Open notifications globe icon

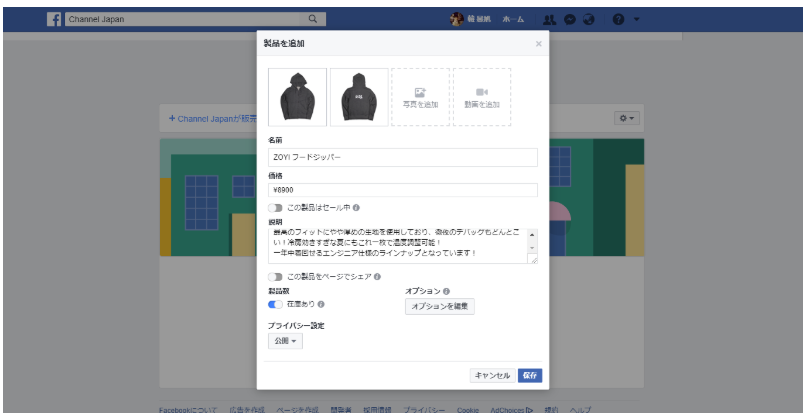click(589, 19)
